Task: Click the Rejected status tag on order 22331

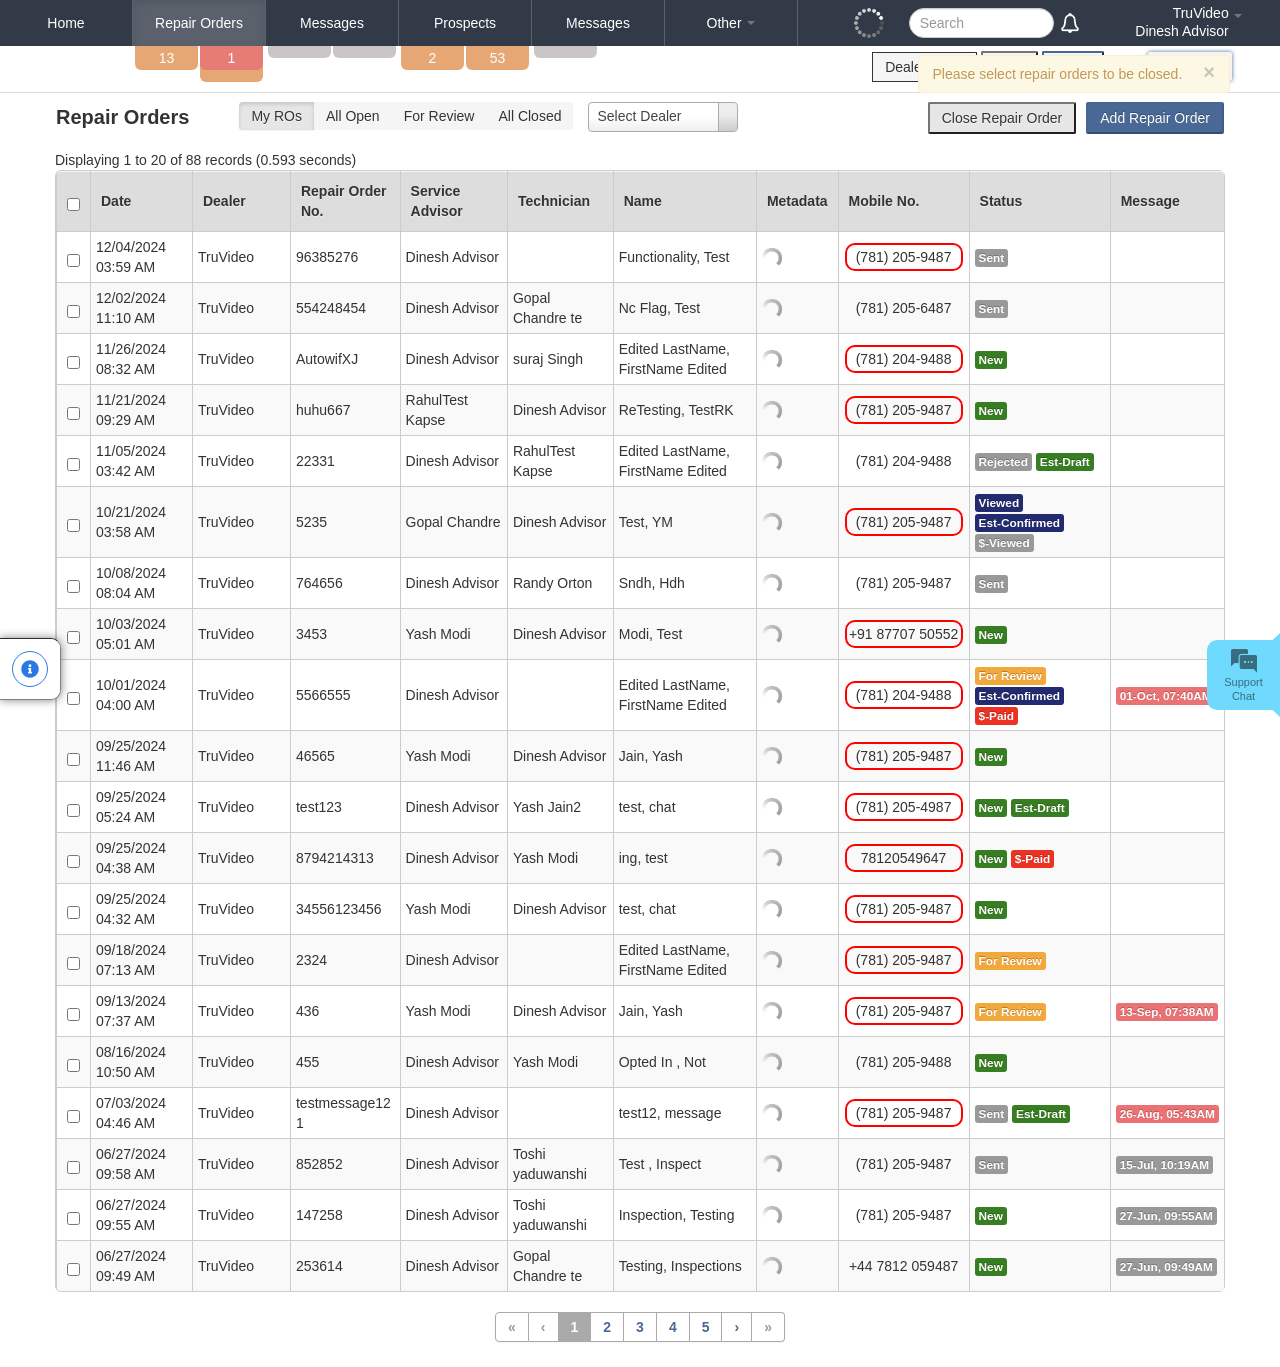Action: tap(1003, 462)
